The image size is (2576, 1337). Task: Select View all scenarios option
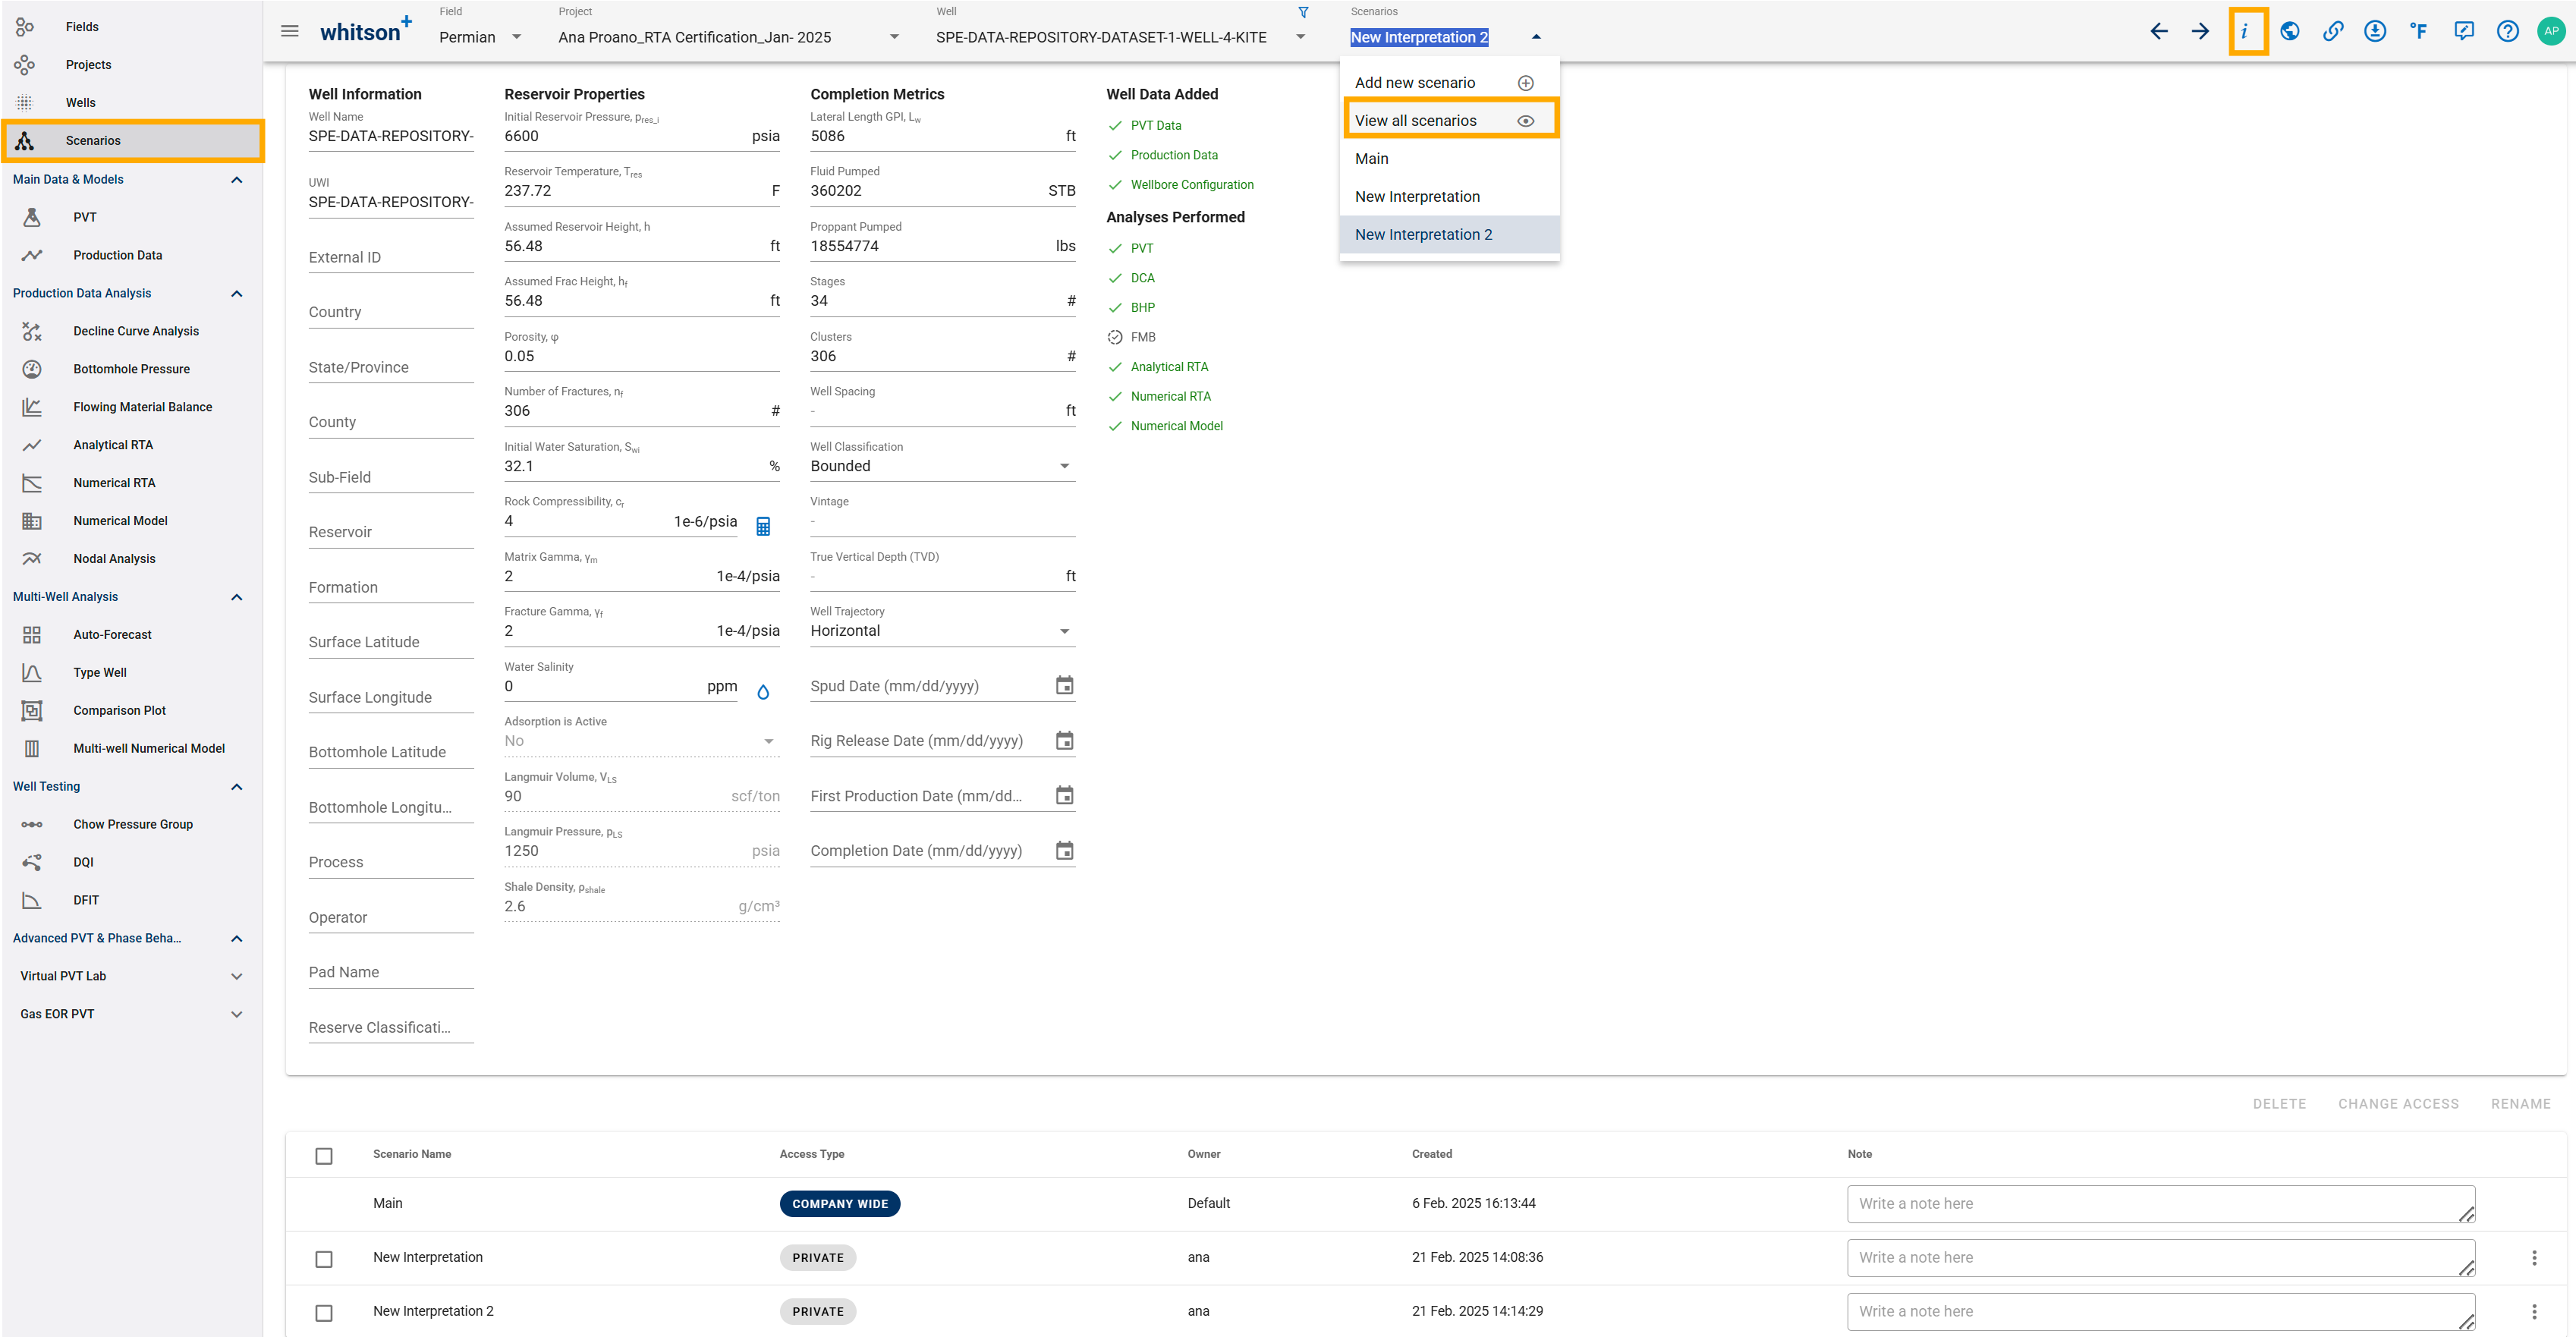[1449, 120]
